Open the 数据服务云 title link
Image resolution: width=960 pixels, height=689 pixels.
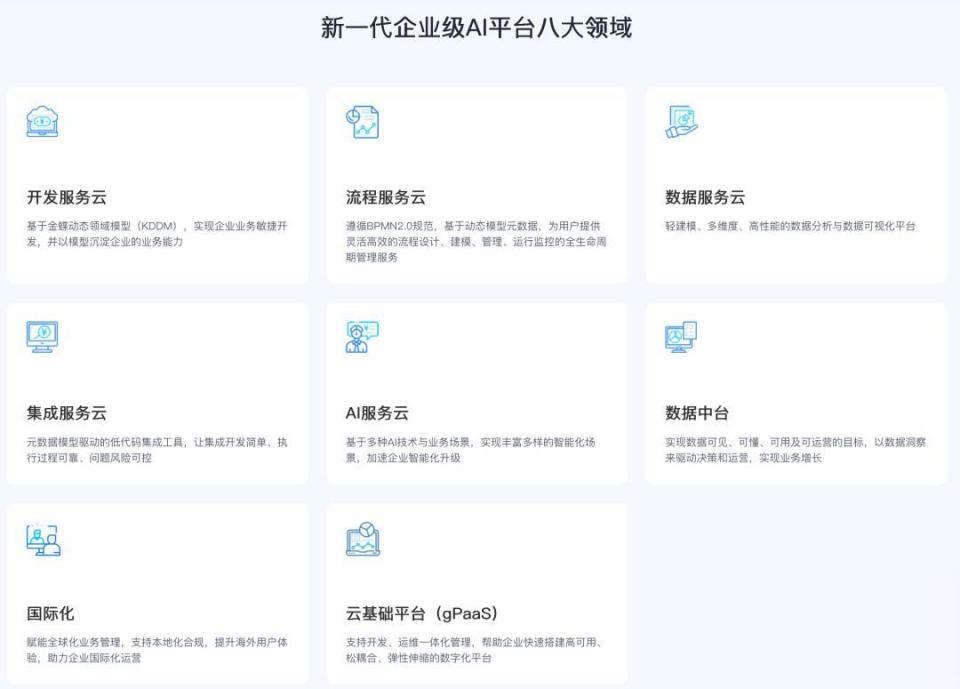[x=705, y=197]
